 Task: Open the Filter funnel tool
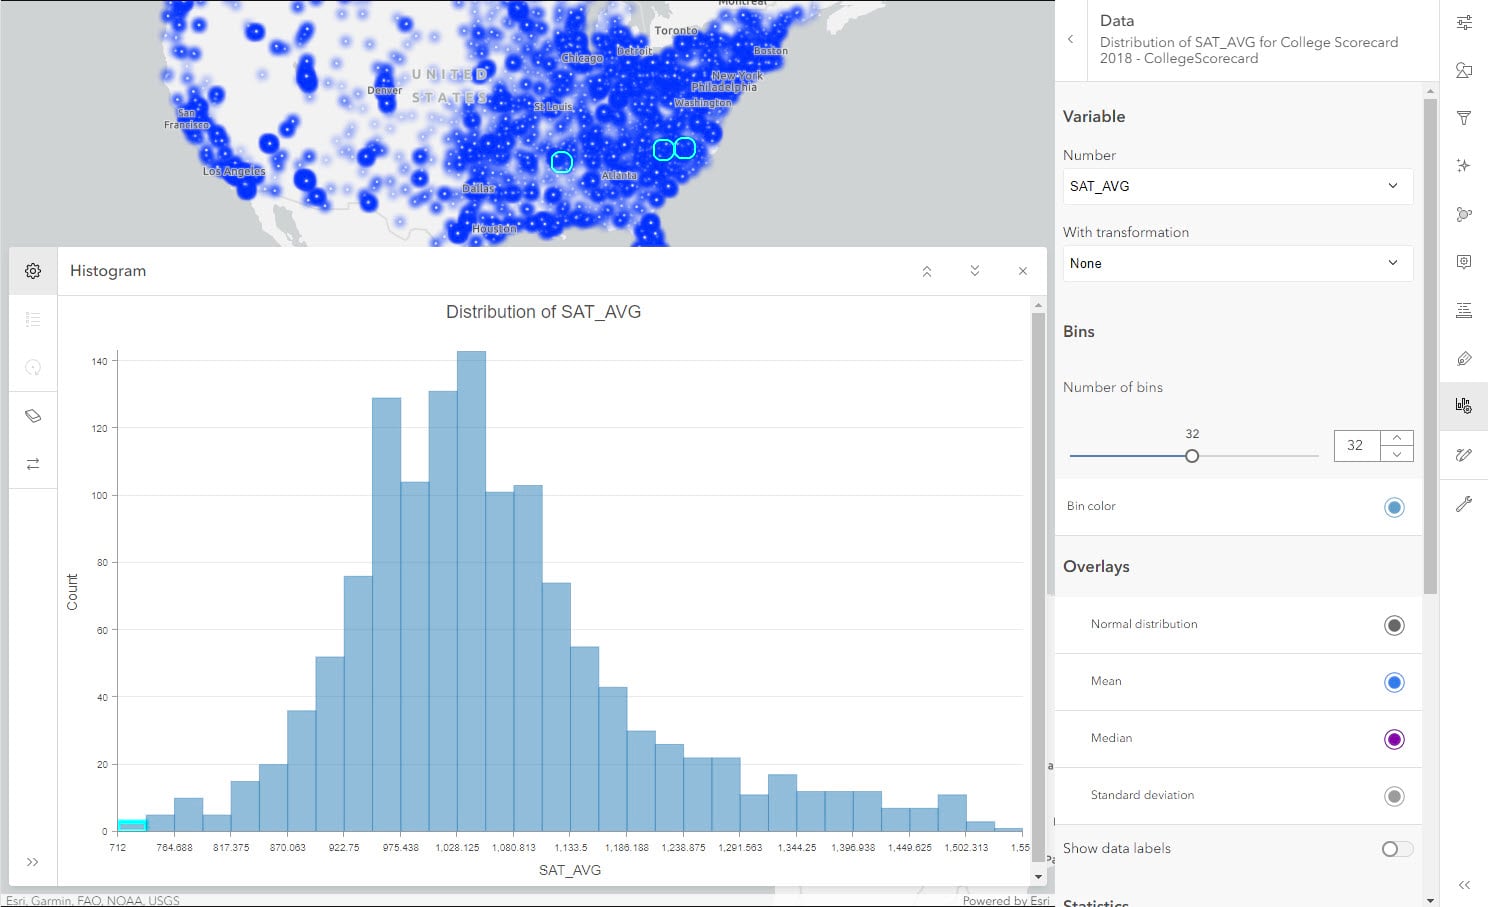point(1464,118)
